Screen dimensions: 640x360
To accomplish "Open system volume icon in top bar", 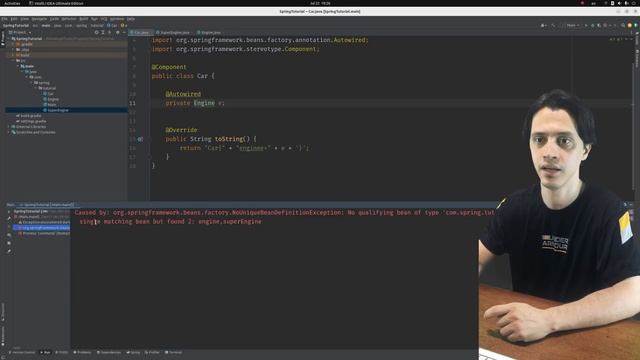I will 619,3.
